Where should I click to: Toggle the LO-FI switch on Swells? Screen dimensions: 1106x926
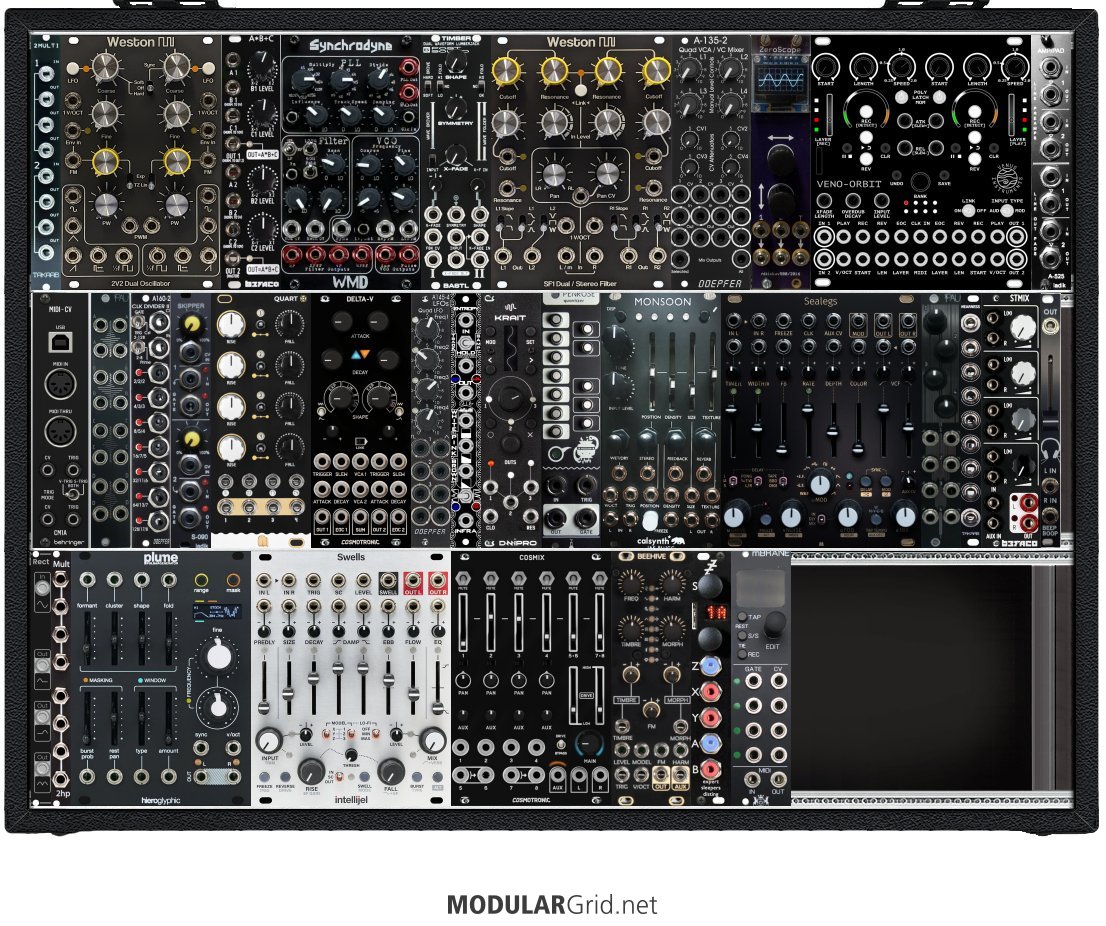[375, 734]
